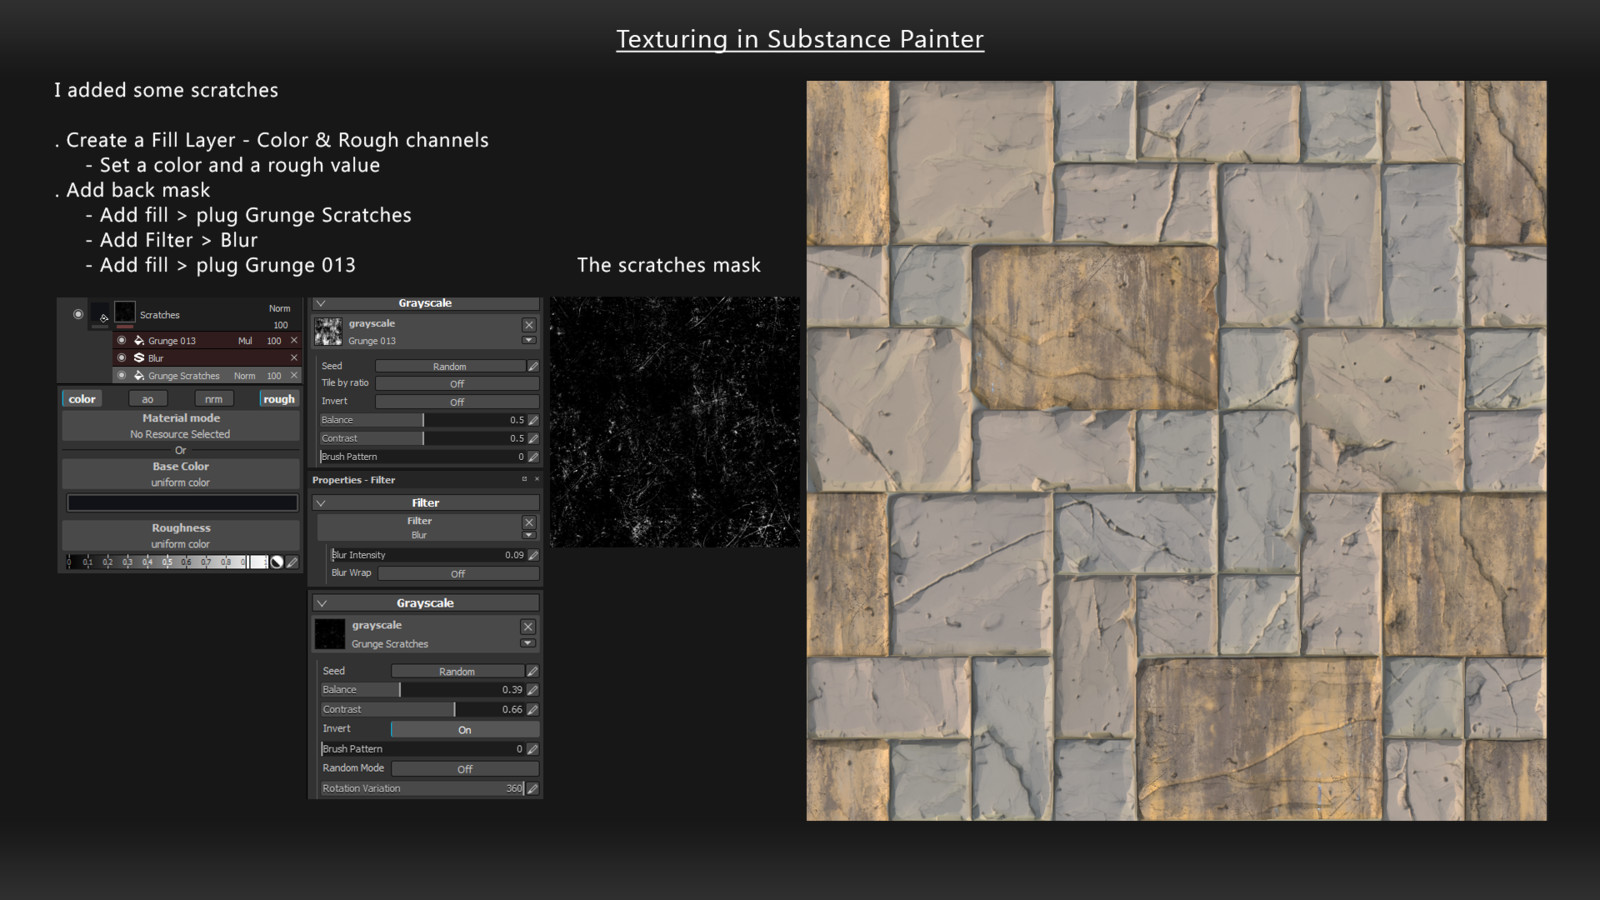
Task: Adjust the Blur Intensity slider
Action: click(428, 554)
